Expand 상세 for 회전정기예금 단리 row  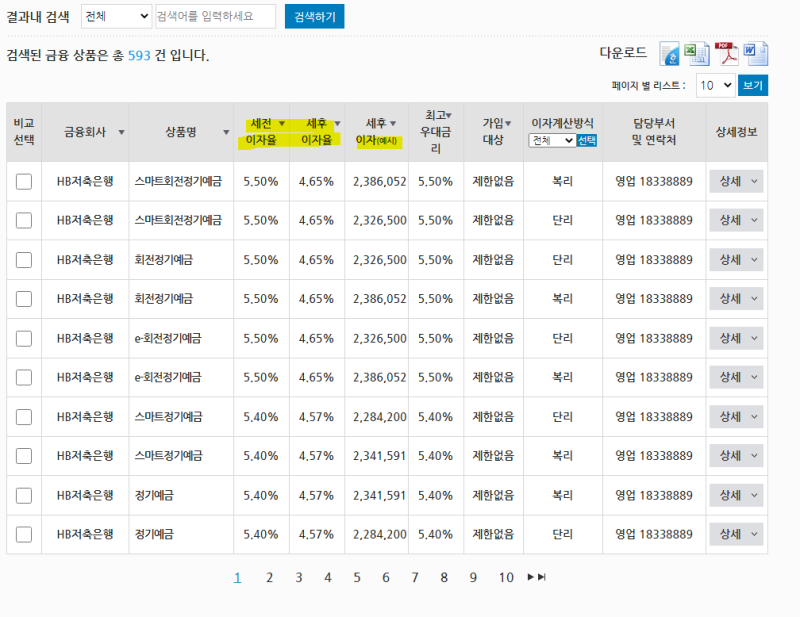pyautogui.click(x=736, y=260)
